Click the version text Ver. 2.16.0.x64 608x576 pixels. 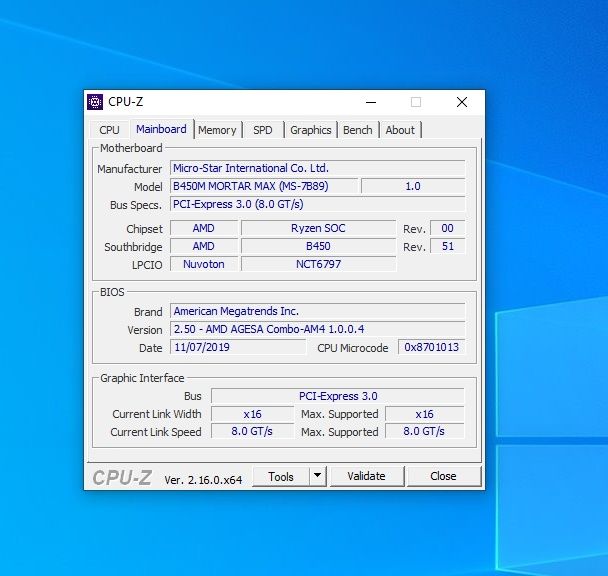point(203,480)
